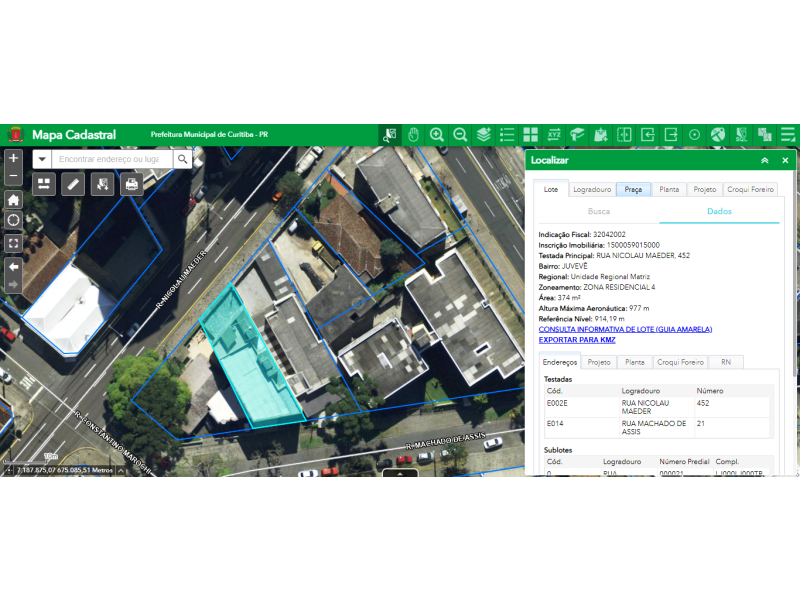Open the print map tool
The image size is (800, 600).
tap(132, 184)
